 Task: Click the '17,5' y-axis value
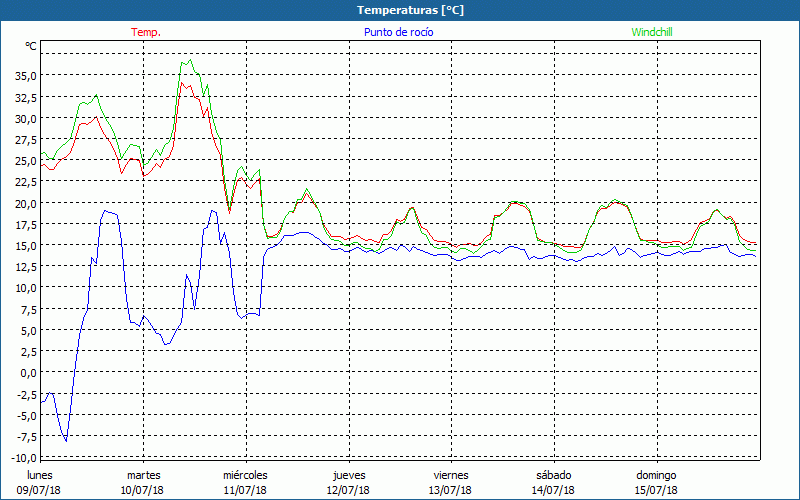pos(26,224)
